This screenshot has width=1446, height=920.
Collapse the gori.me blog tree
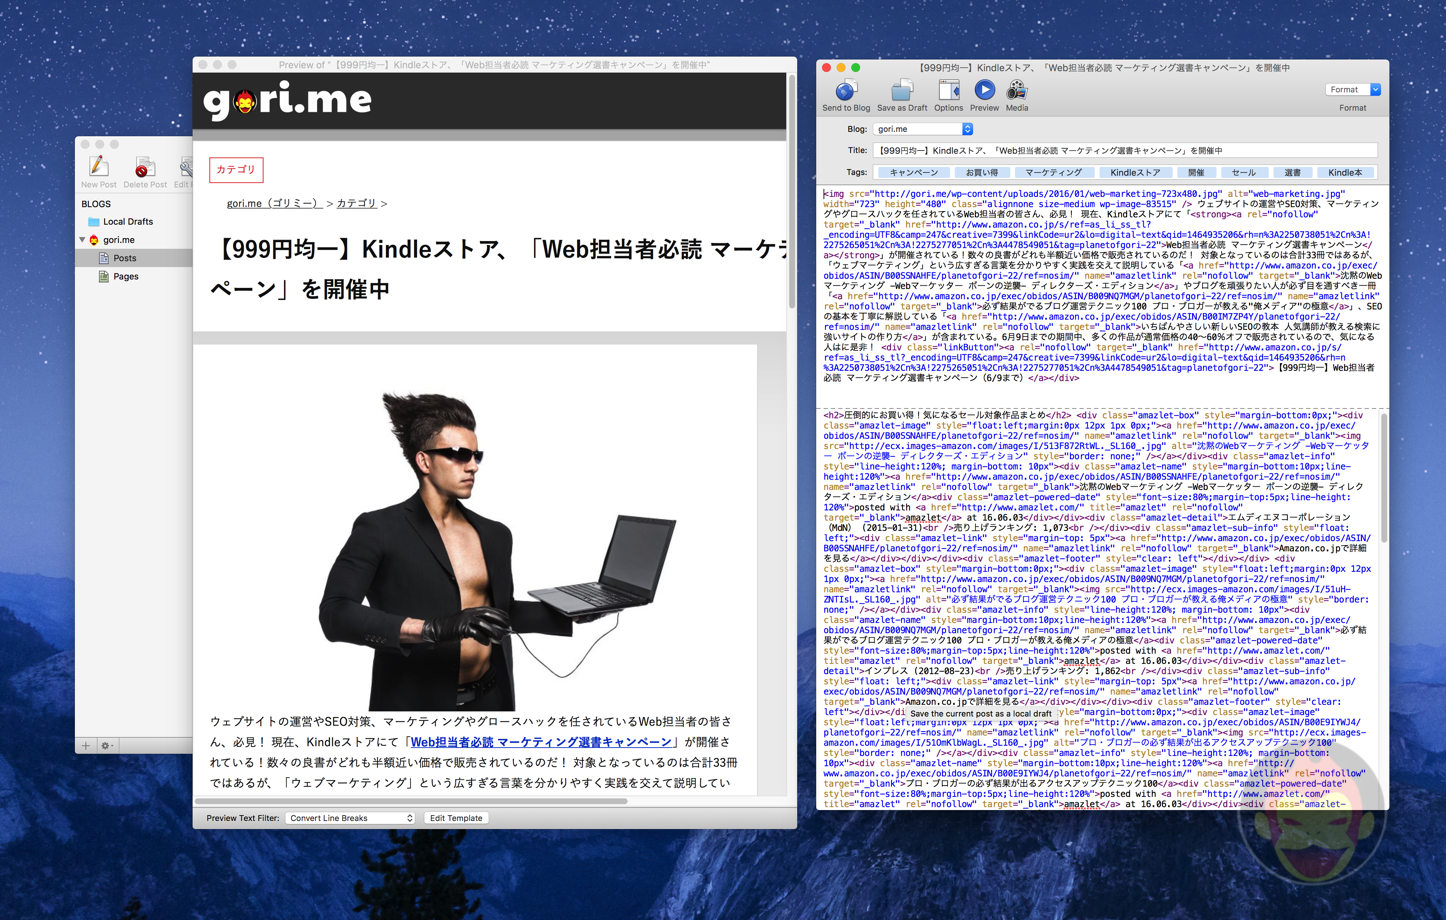(83, 240)
